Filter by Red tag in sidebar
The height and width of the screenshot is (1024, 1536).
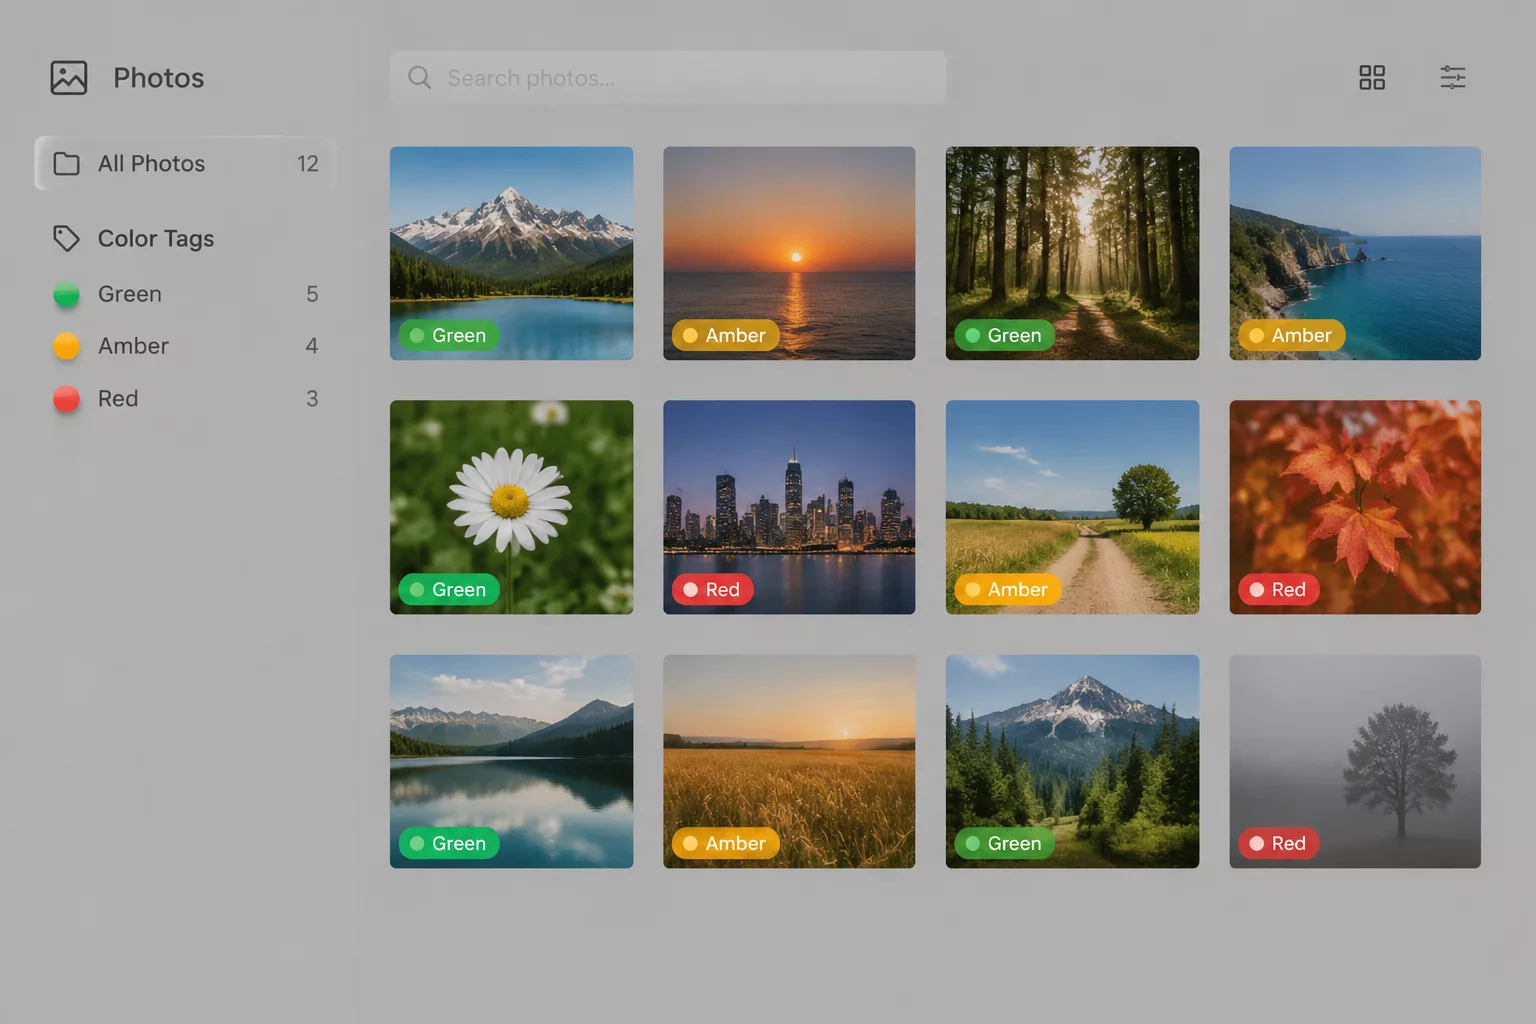[x=186, y=399]
